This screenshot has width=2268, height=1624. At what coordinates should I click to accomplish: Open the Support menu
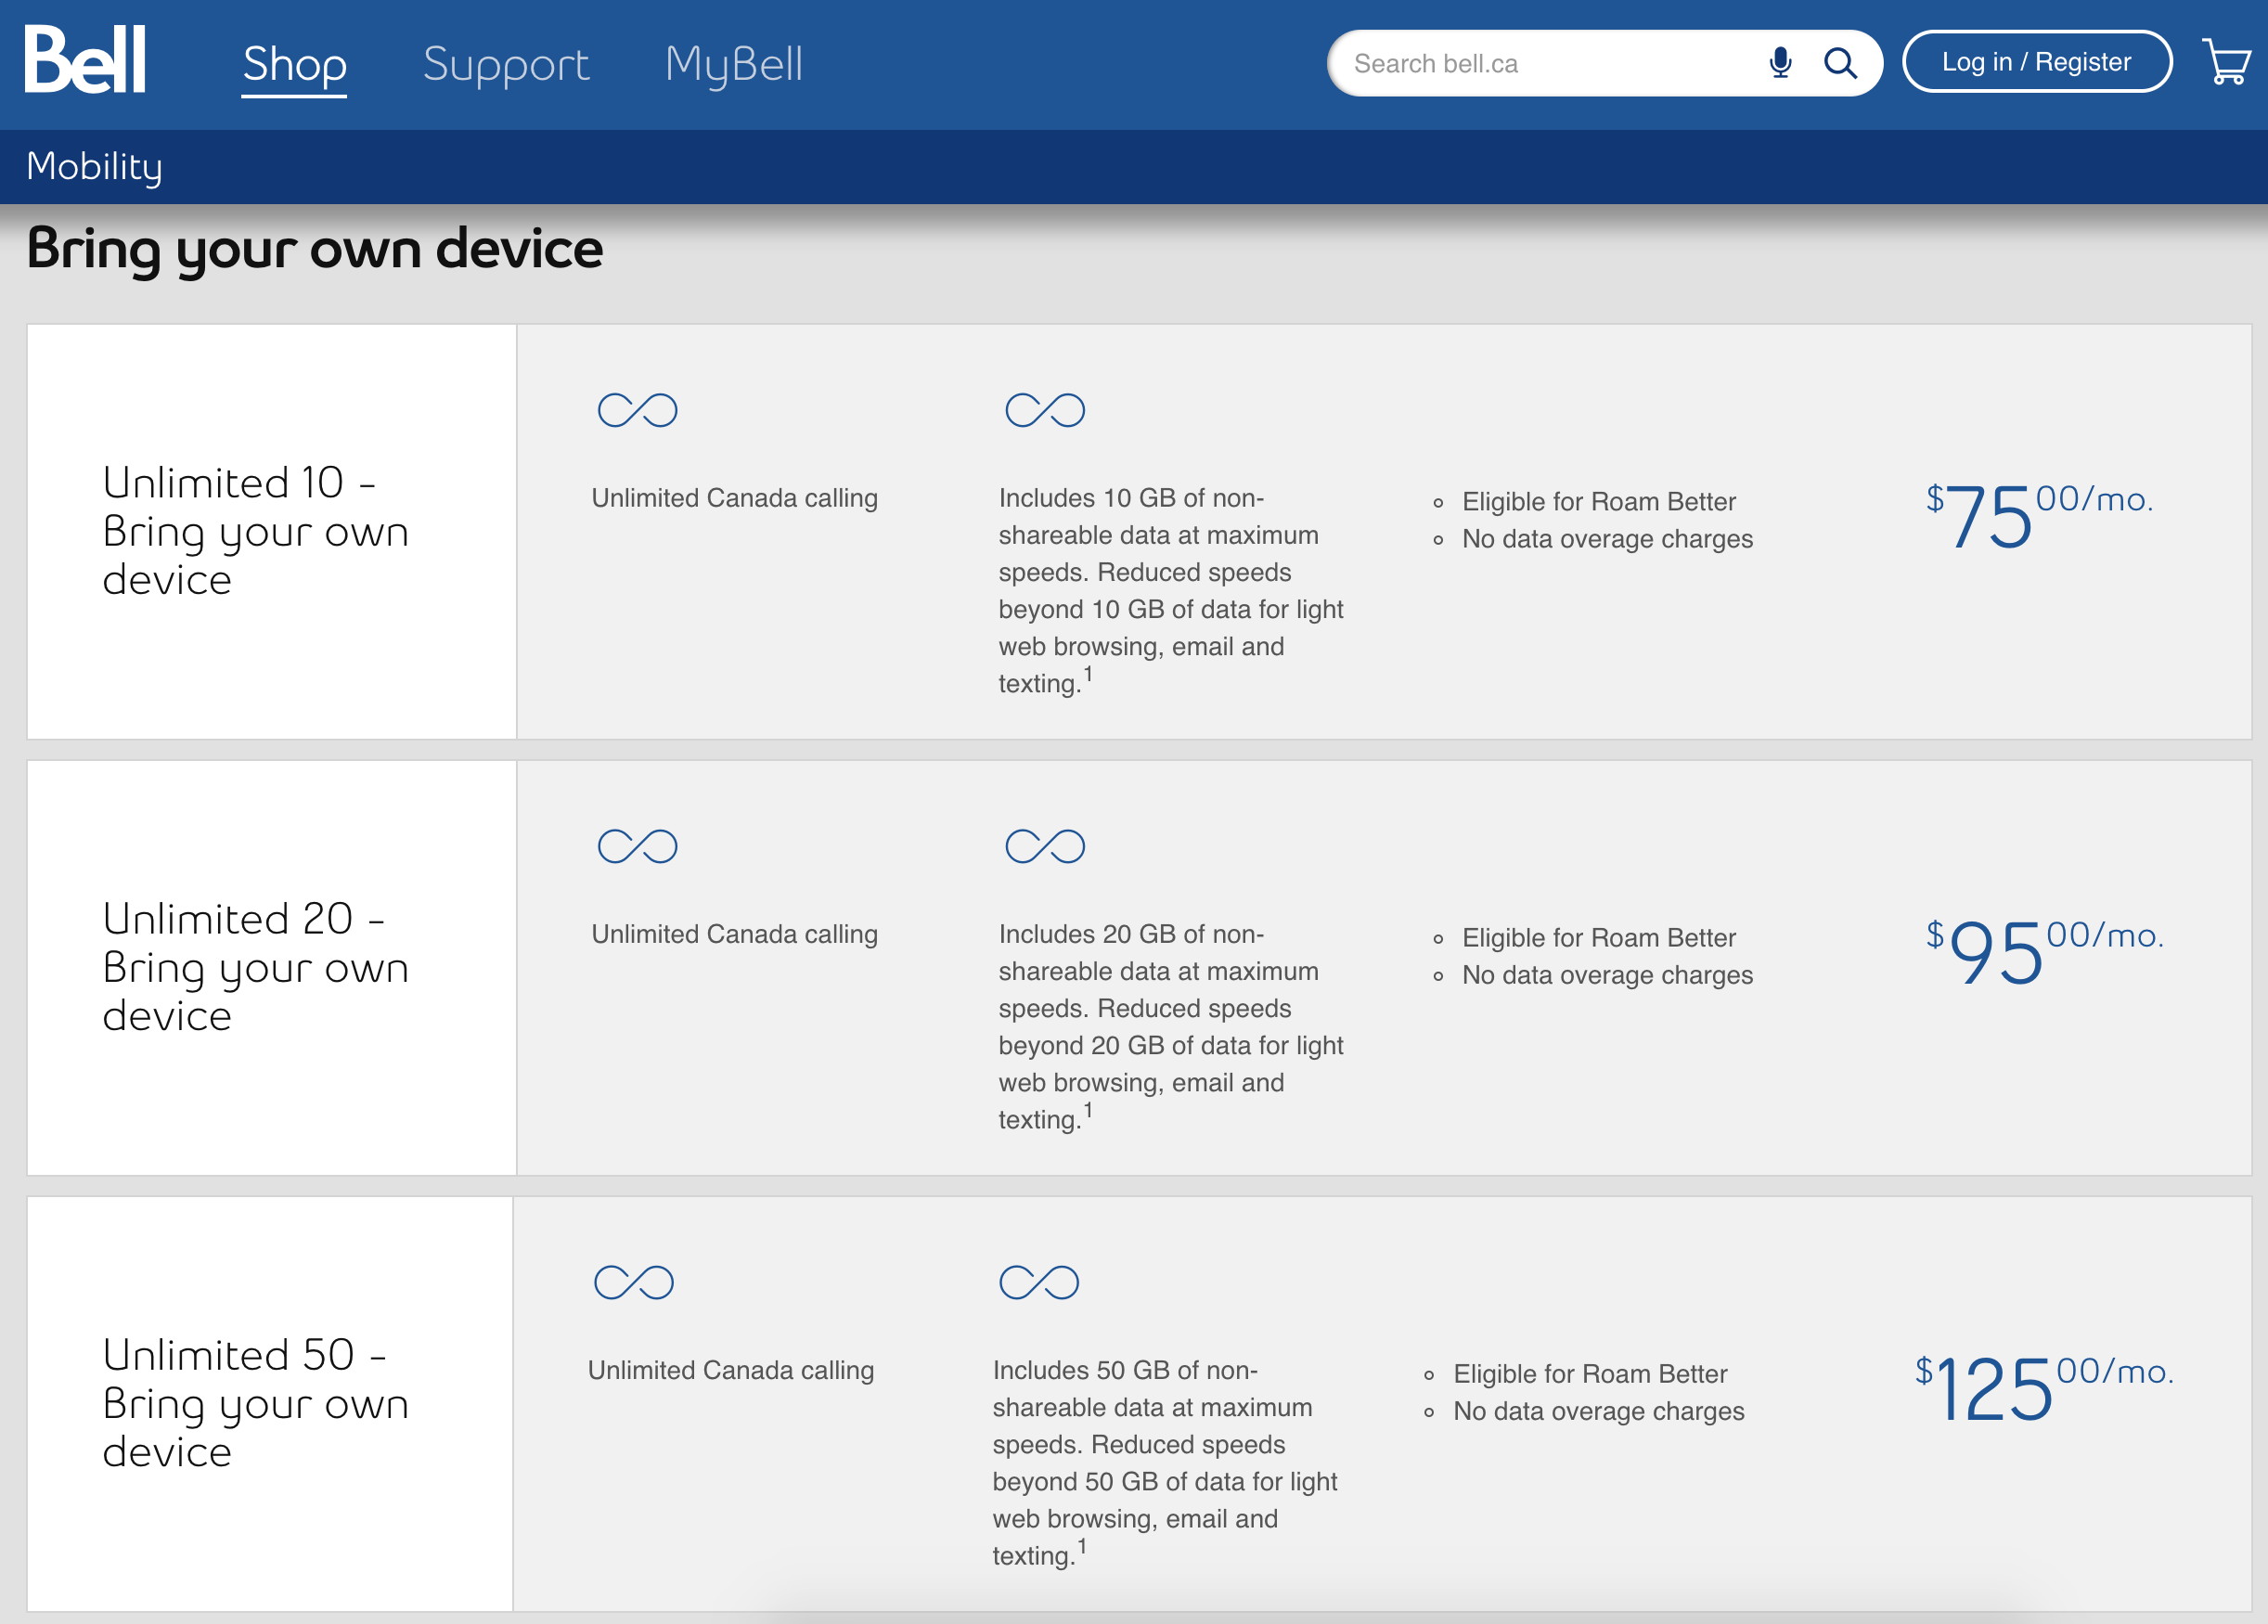[x=506, y=64]
